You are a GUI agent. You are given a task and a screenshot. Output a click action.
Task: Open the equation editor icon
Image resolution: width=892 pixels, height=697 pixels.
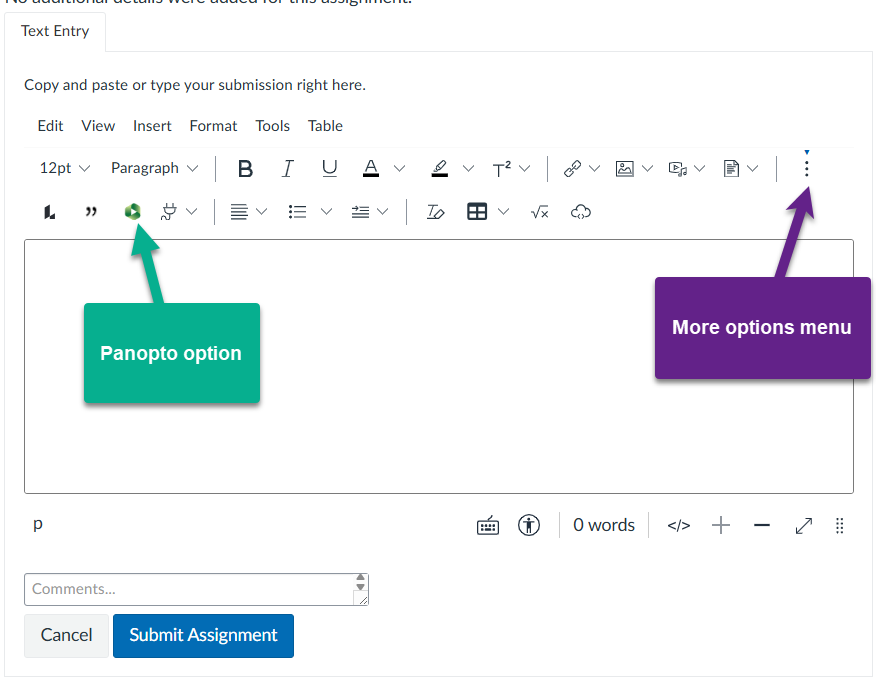pos(539,212)
